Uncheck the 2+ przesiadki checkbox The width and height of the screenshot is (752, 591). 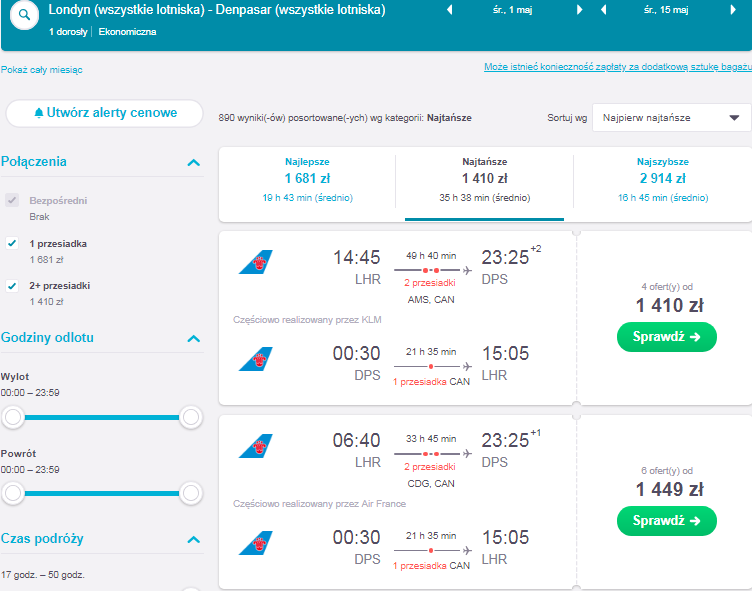pos(12,286)
